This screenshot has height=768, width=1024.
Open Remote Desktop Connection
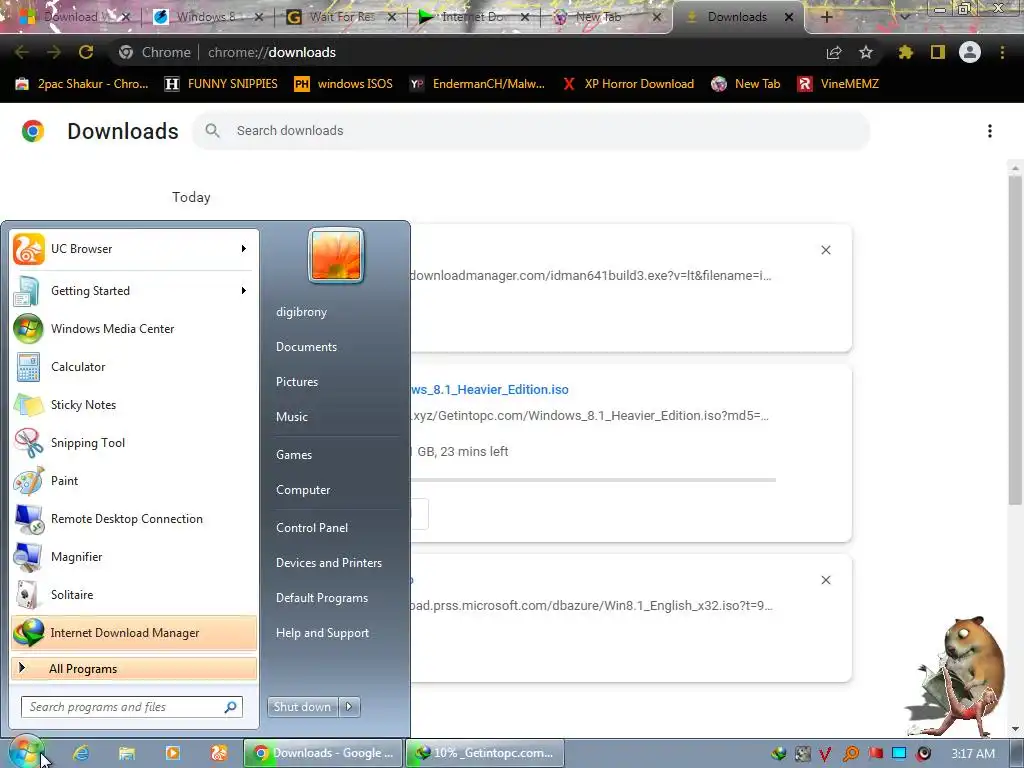click(134, 519)
